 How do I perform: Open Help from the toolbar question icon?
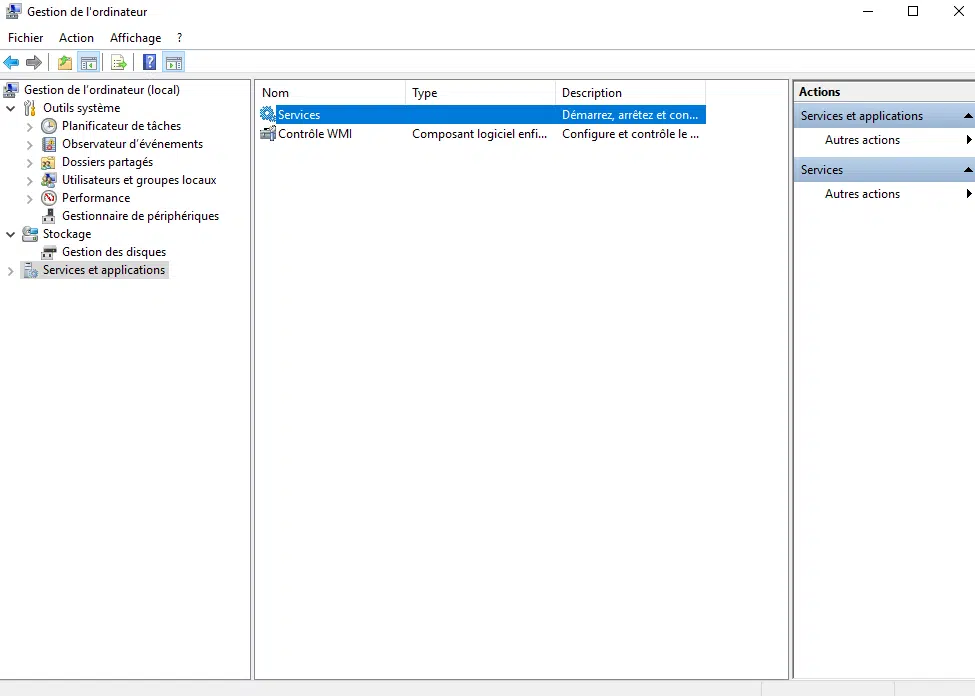pyautogui.click(x=149, y=62)
